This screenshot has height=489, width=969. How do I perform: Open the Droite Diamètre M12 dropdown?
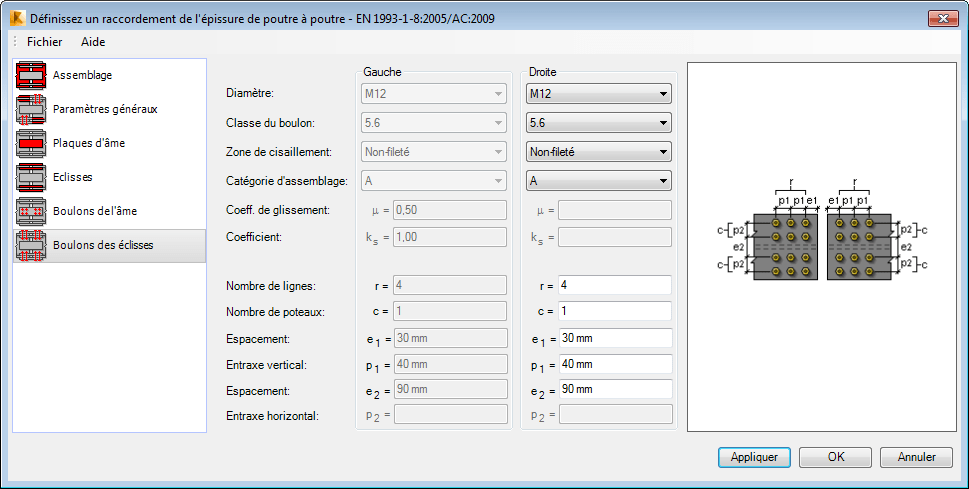598,94
